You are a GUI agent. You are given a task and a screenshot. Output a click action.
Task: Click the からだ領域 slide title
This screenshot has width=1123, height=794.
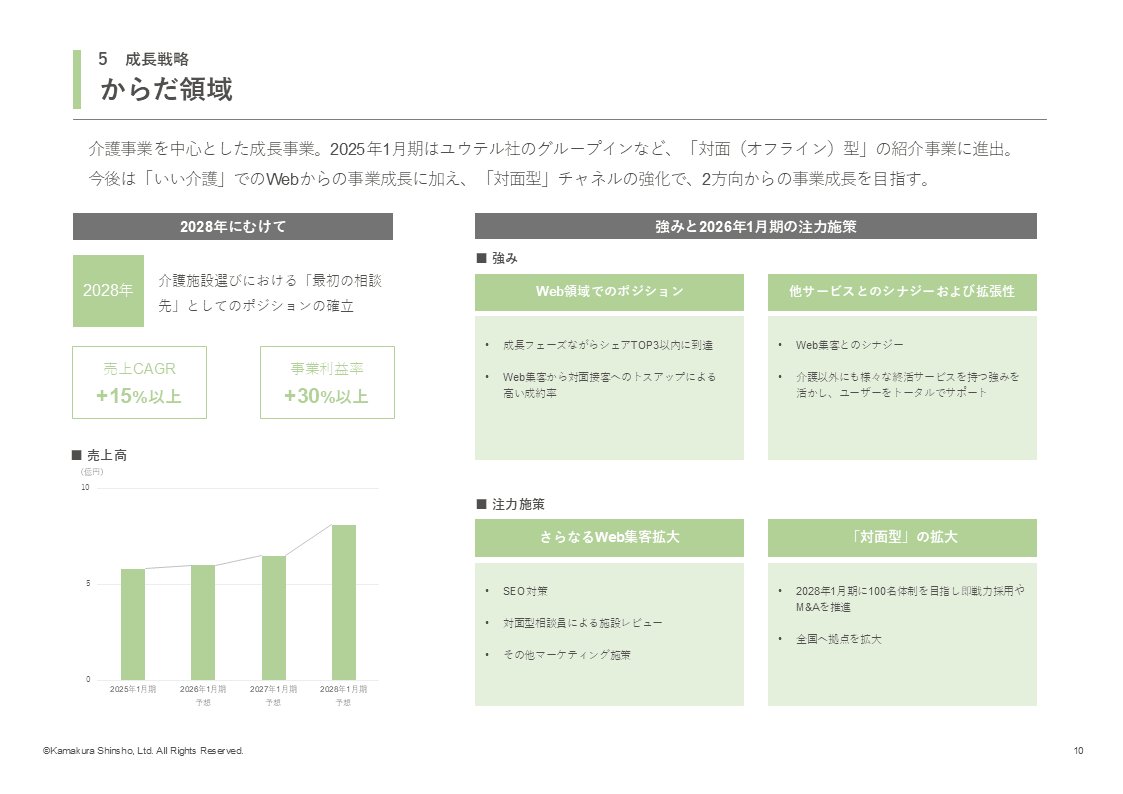[166, 90]
